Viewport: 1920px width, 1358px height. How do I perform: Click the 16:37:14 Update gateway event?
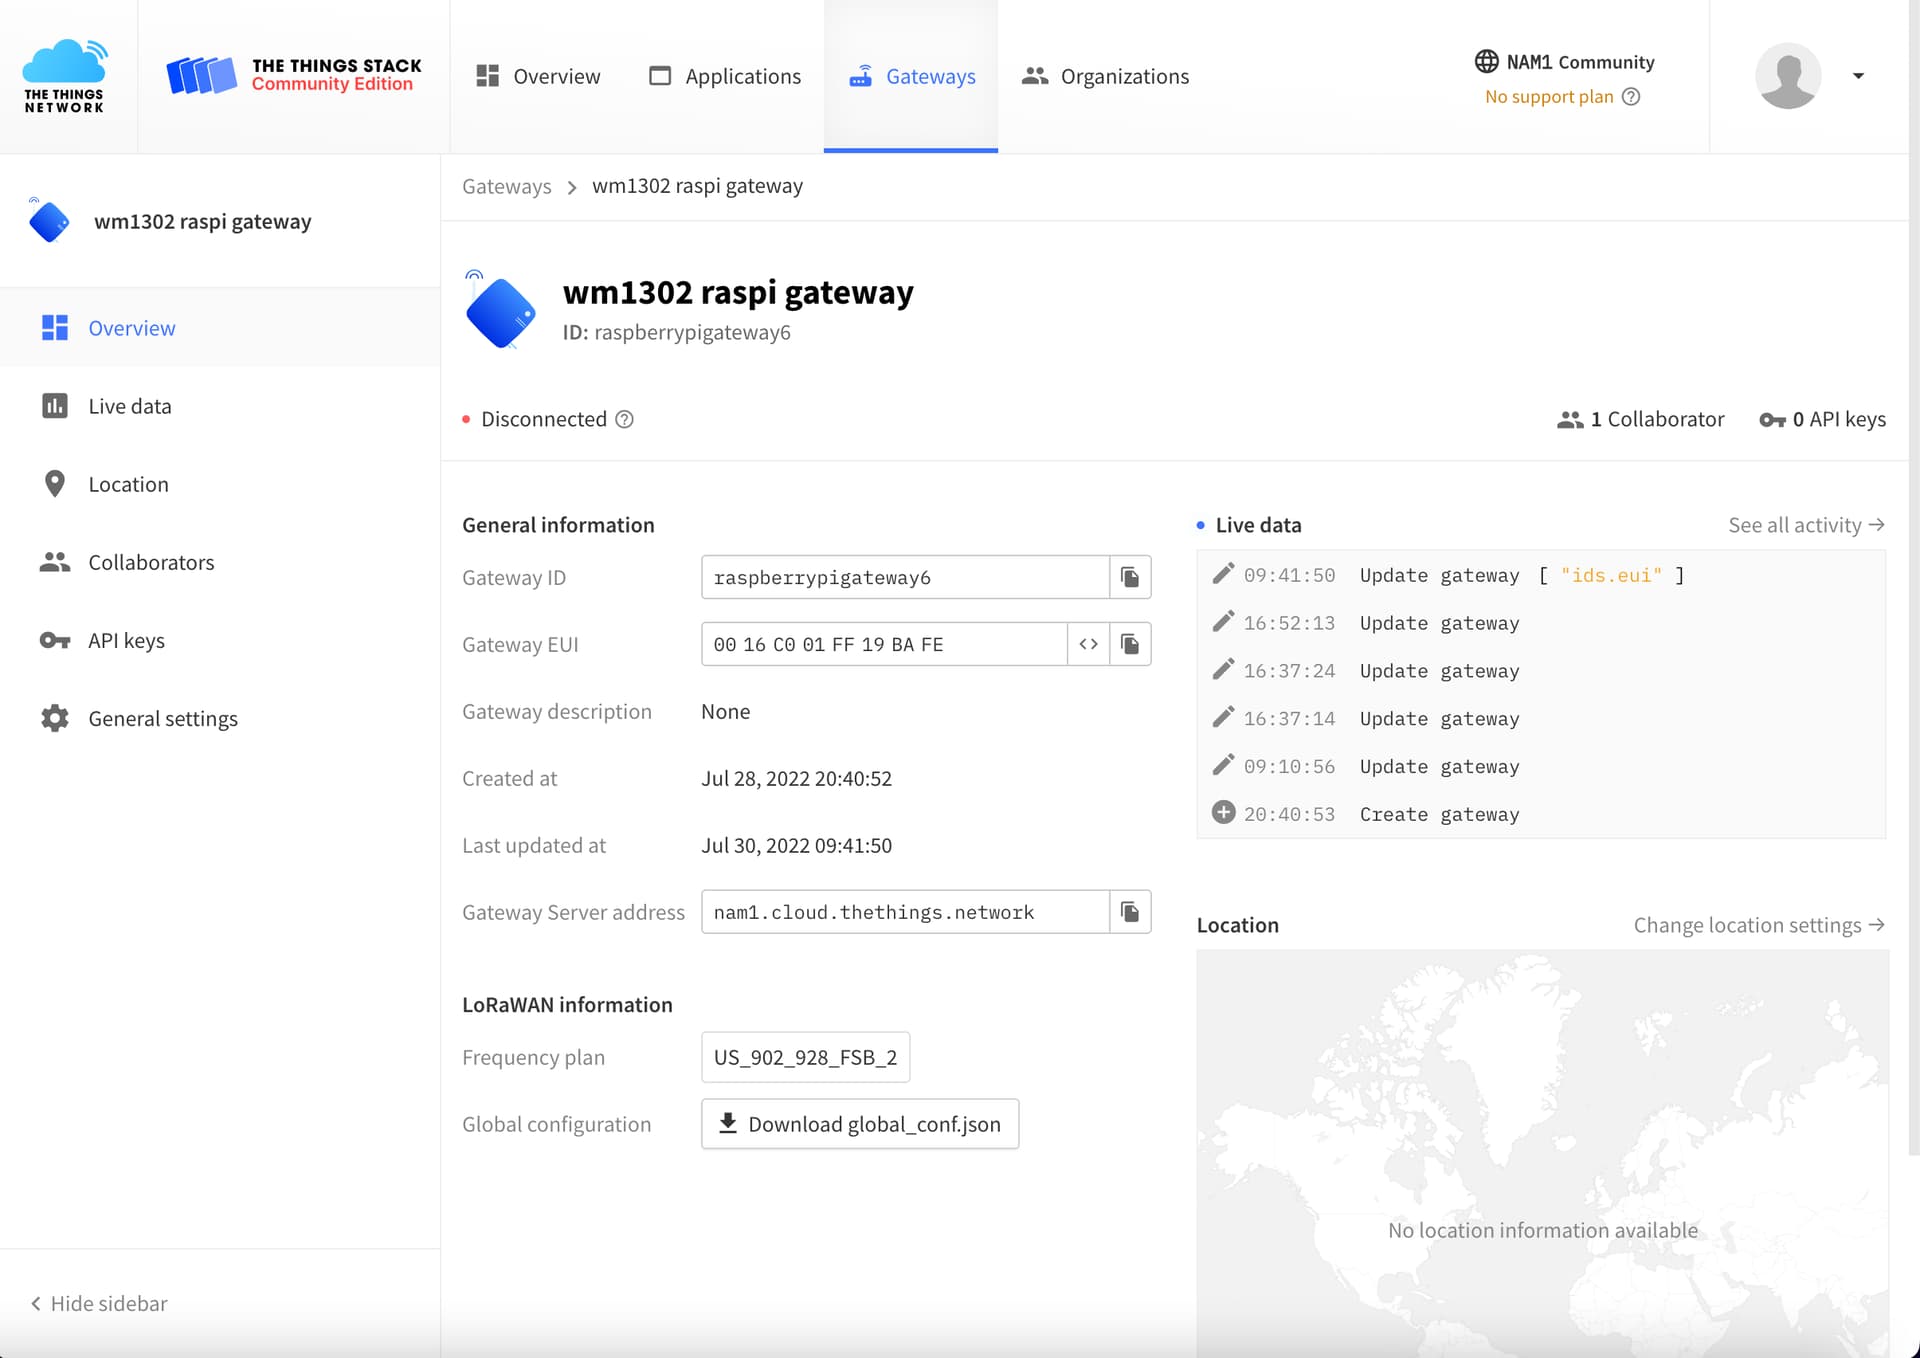click(1541, 719)
